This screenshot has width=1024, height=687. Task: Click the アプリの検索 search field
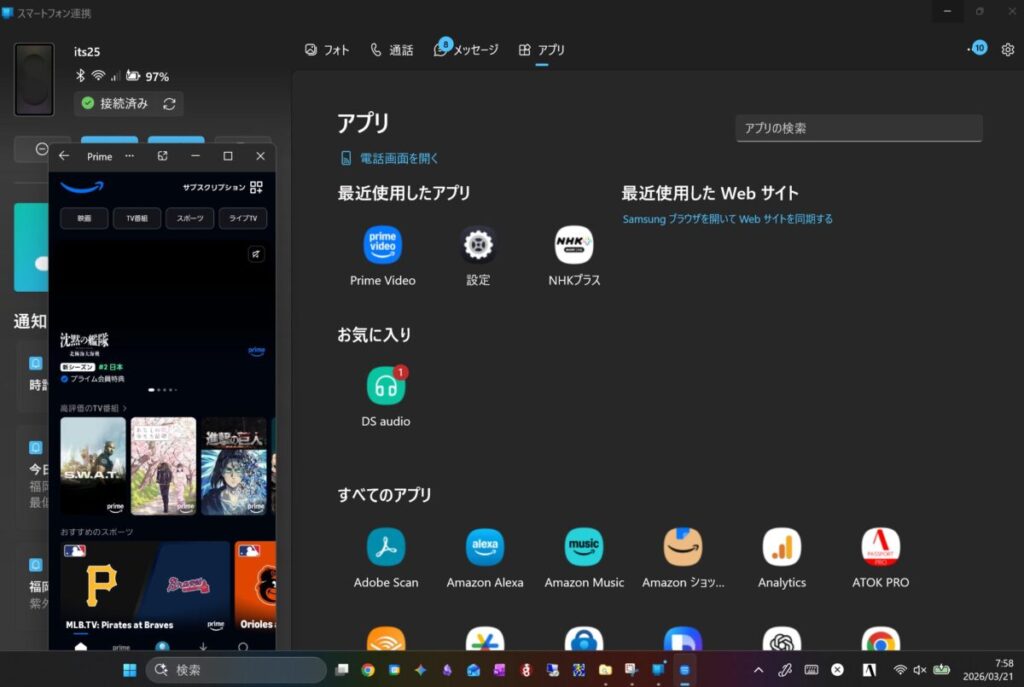coord(858,128)
